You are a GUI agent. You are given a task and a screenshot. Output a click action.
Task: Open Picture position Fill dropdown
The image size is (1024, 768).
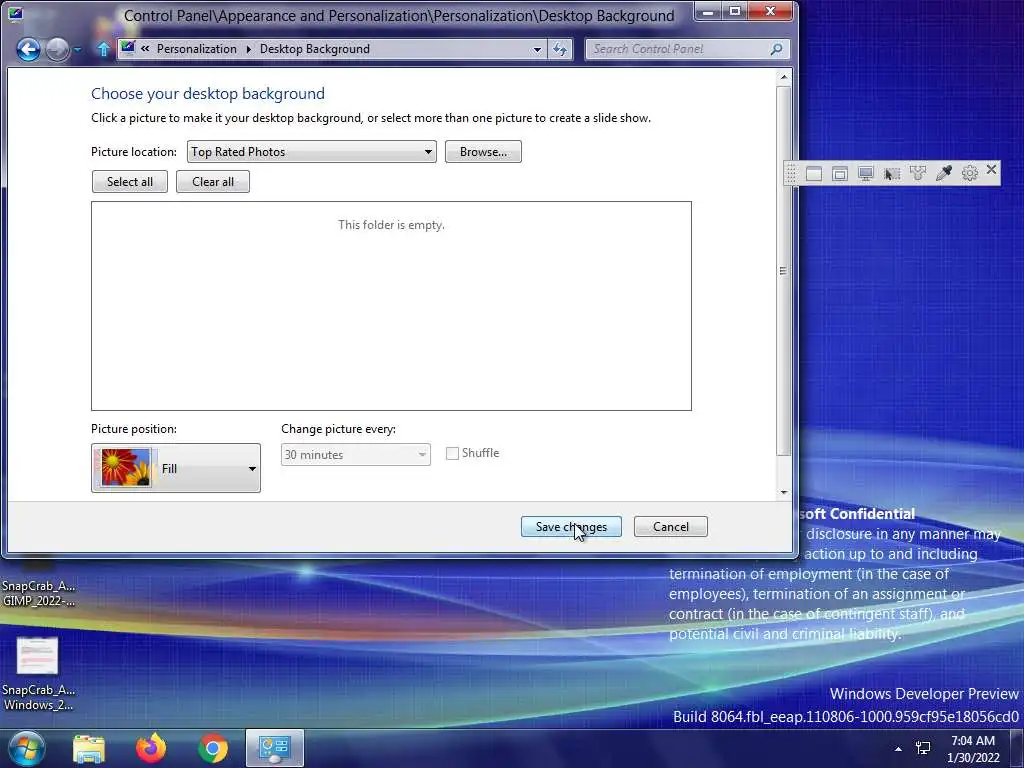click(176, 468)
